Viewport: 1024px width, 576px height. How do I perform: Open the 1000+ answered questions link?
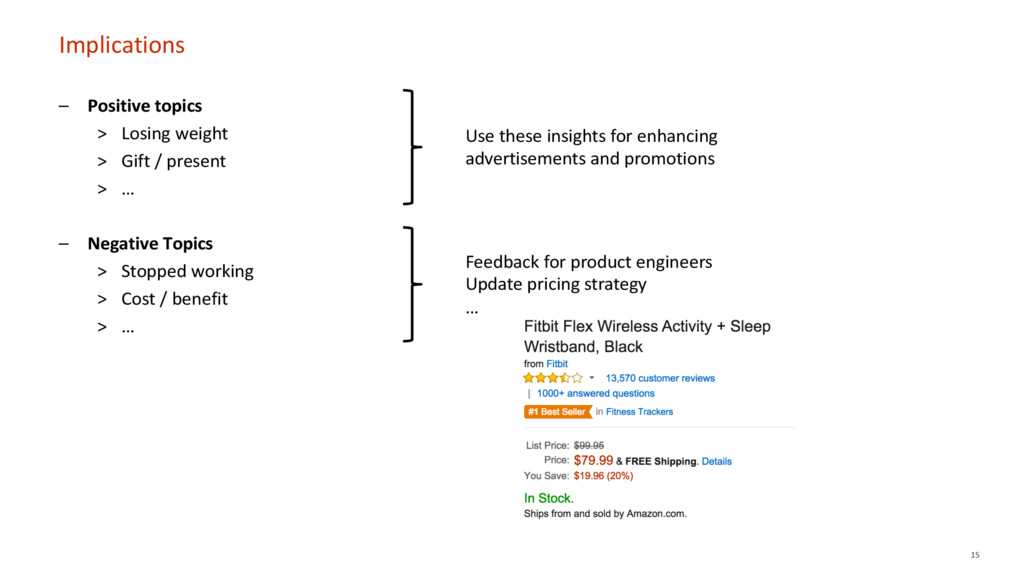[x=596, y=393]
